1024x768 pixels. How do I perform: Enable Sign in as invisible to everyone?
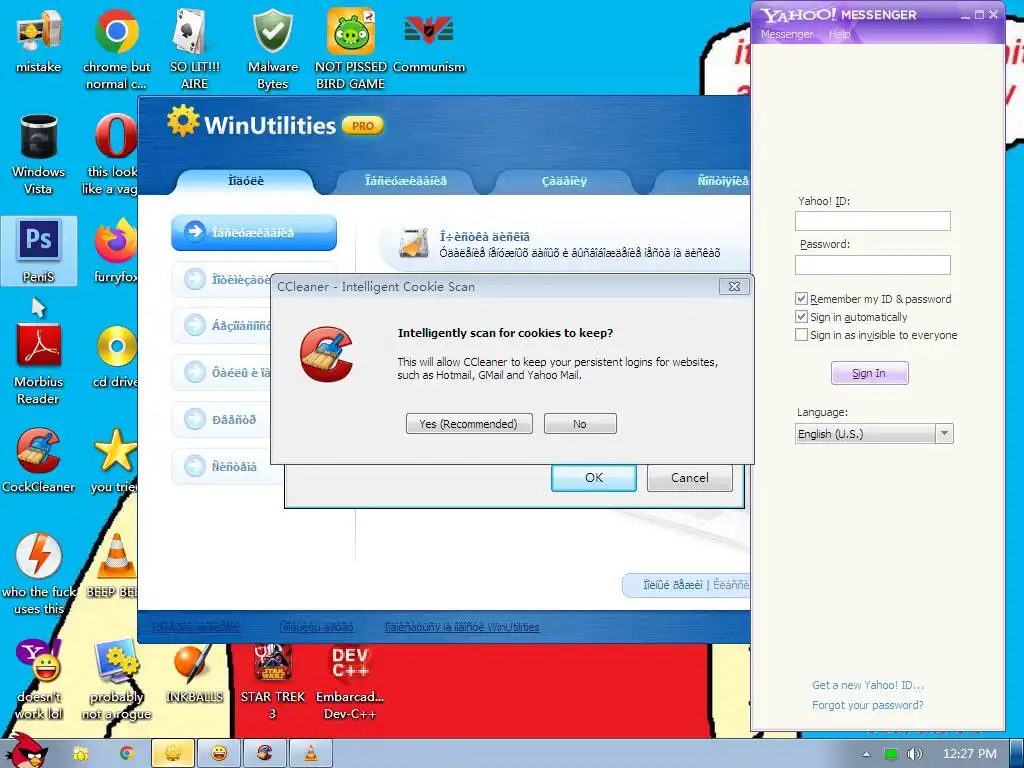click(801, 335)
